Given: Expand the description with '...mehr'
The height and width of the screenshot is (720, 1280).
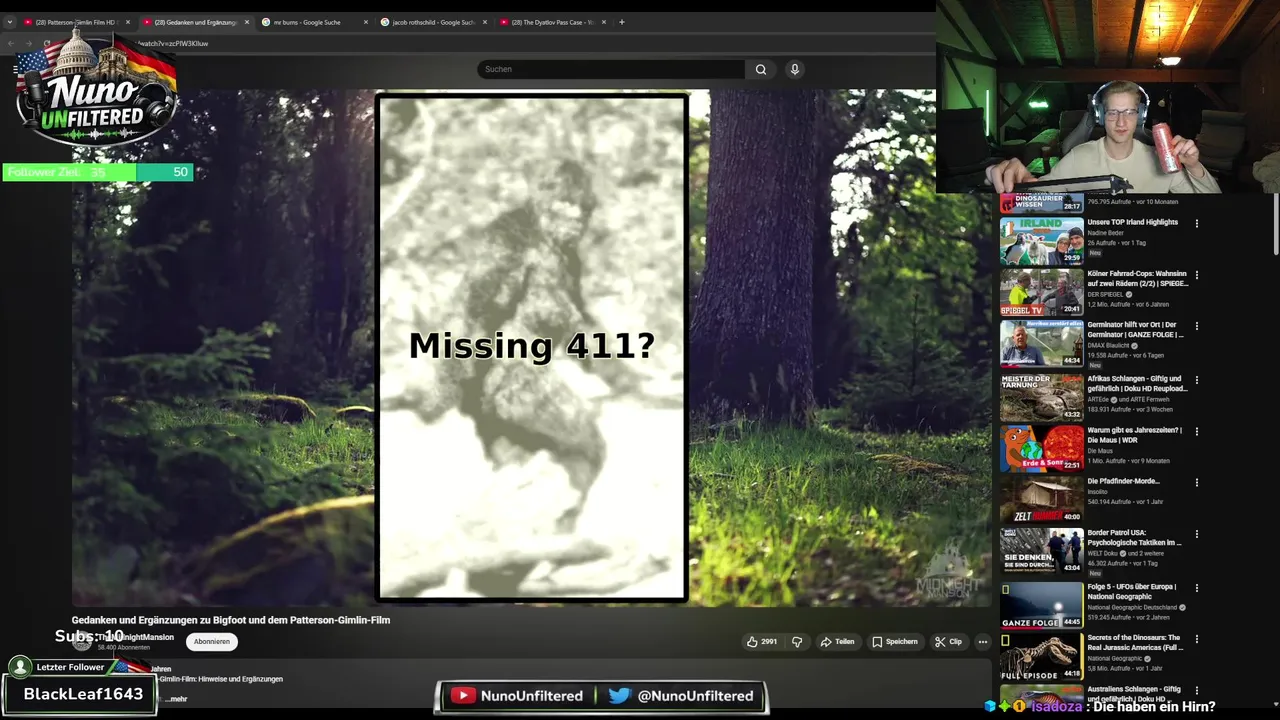Looking at the screenshot, I should tap(176, 699).
